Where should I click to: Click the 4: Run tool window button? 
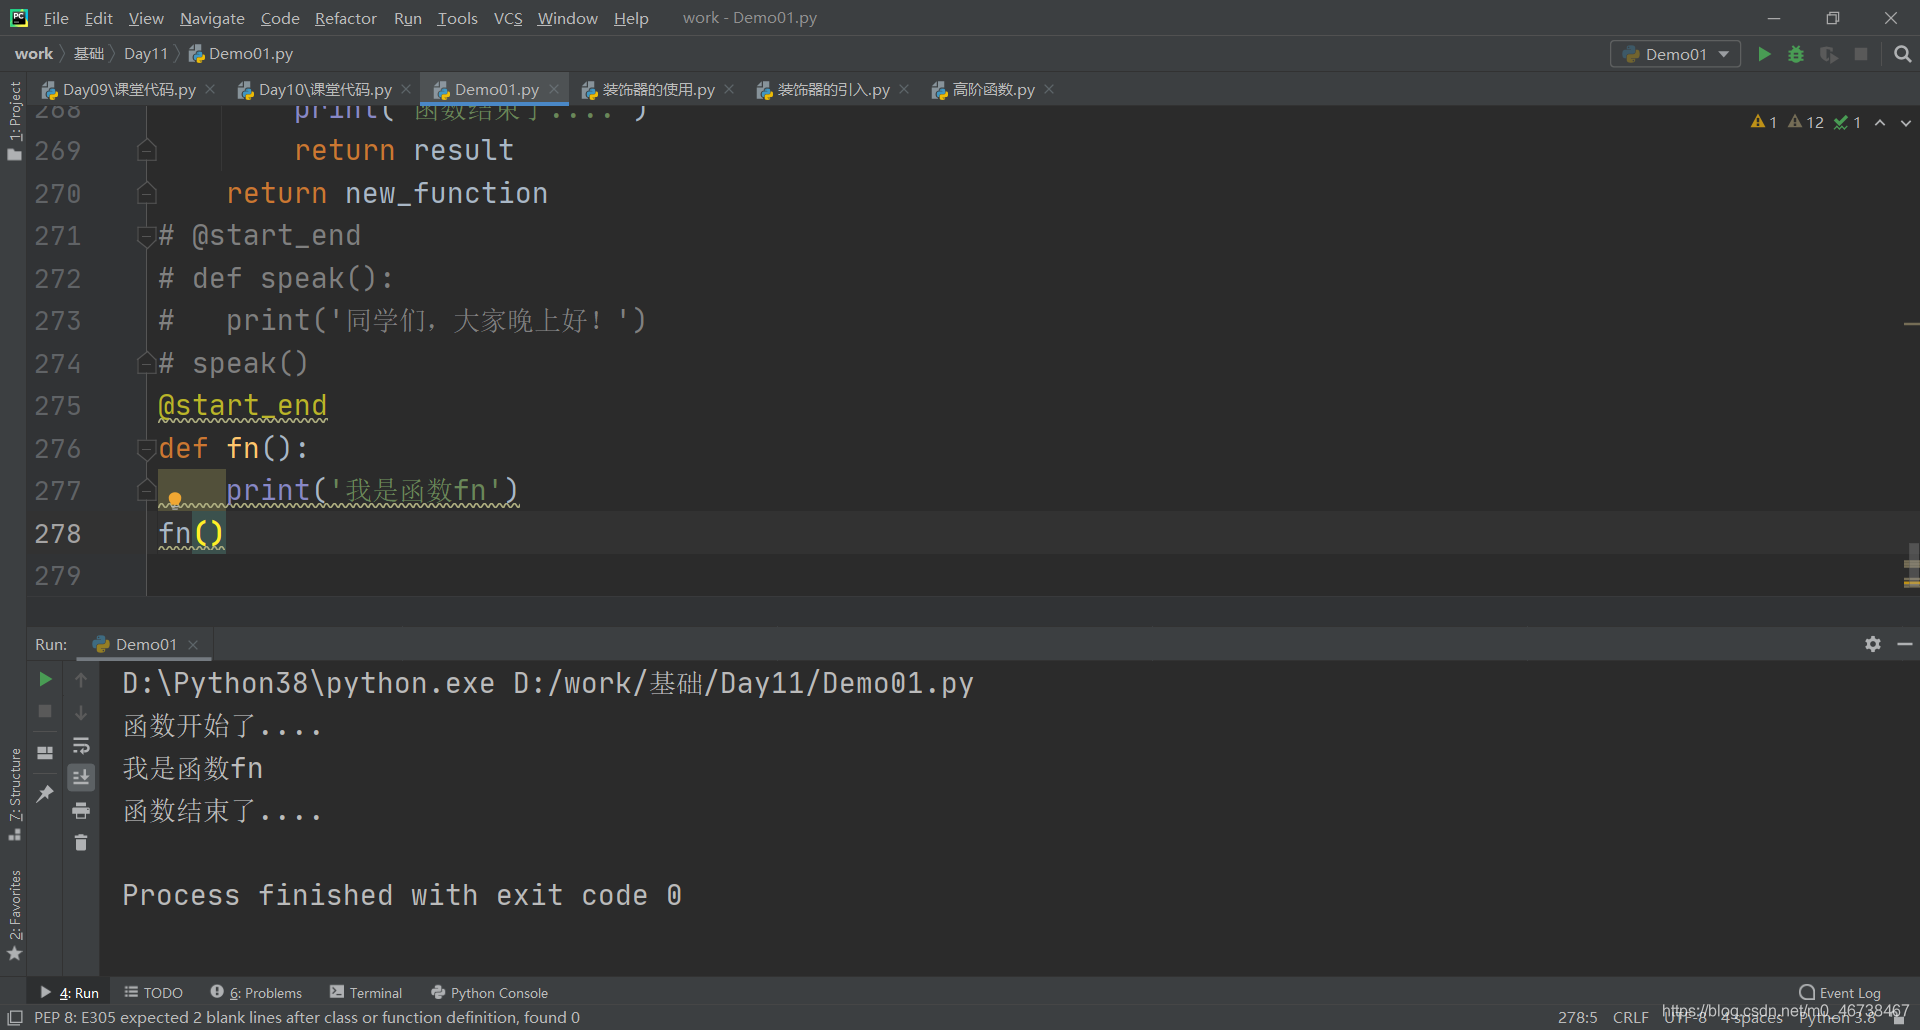pyautogui.click(x=69, y=992)
